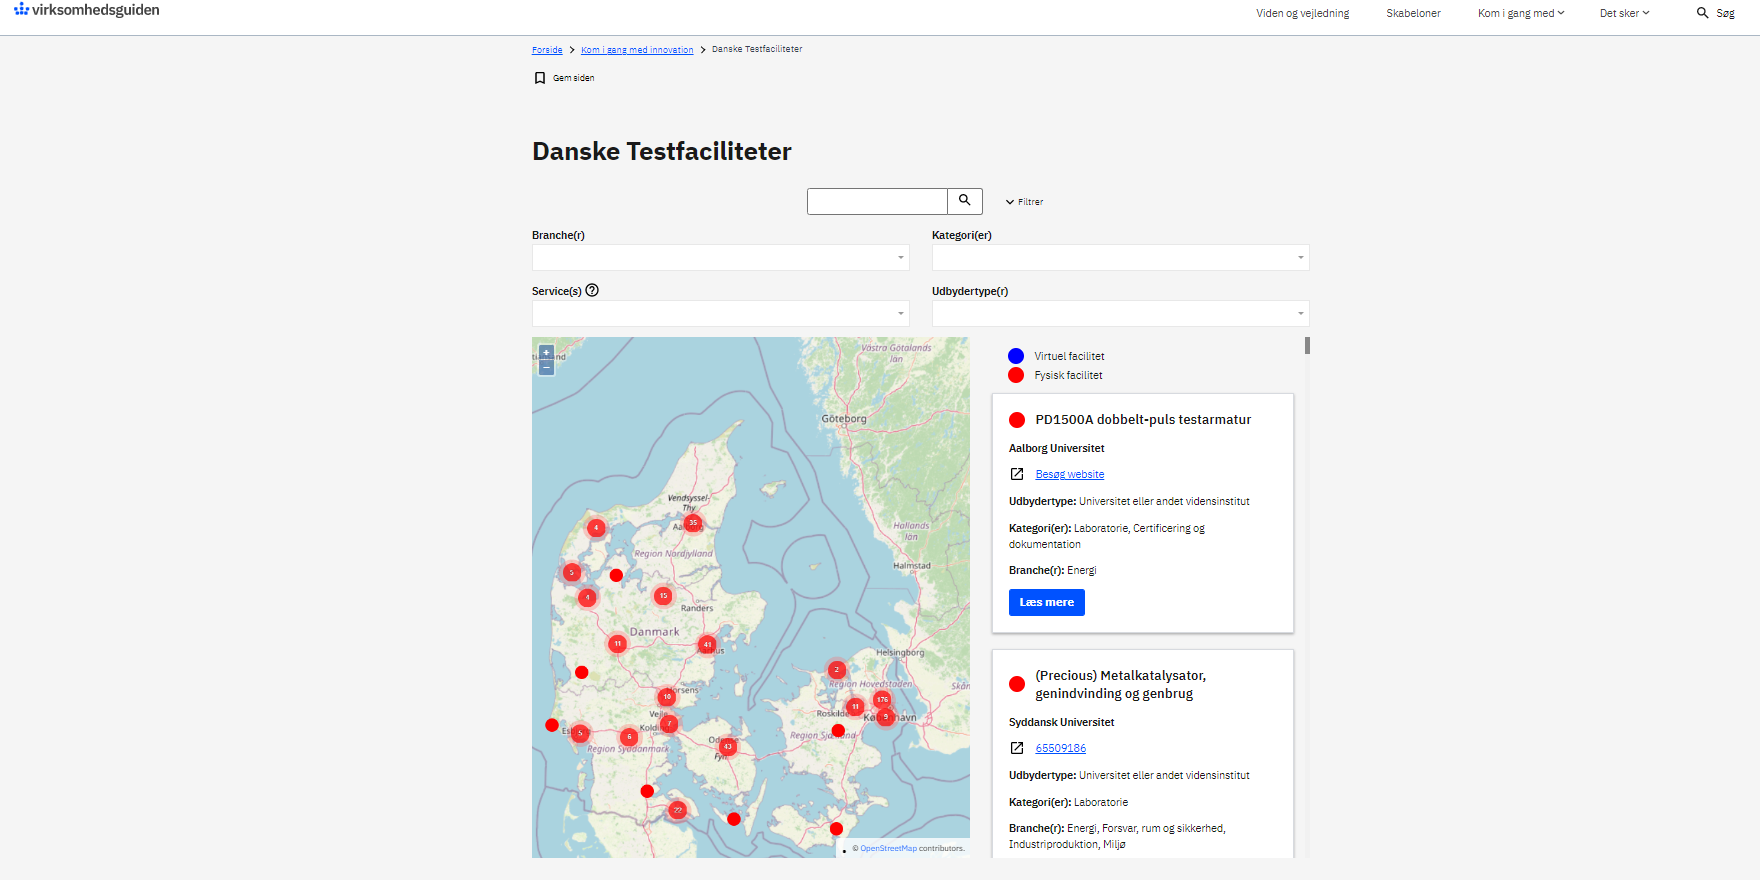Click the Fysisk facilitet legend label
Screen dimensions: 1760x880
pyautogui.click(x=1068, y=375)
